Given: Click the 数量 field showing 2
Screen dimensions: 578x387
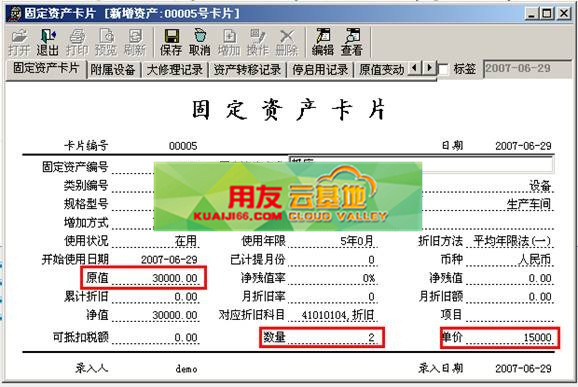Looking at the screenshot, I should tap(332, 337).
